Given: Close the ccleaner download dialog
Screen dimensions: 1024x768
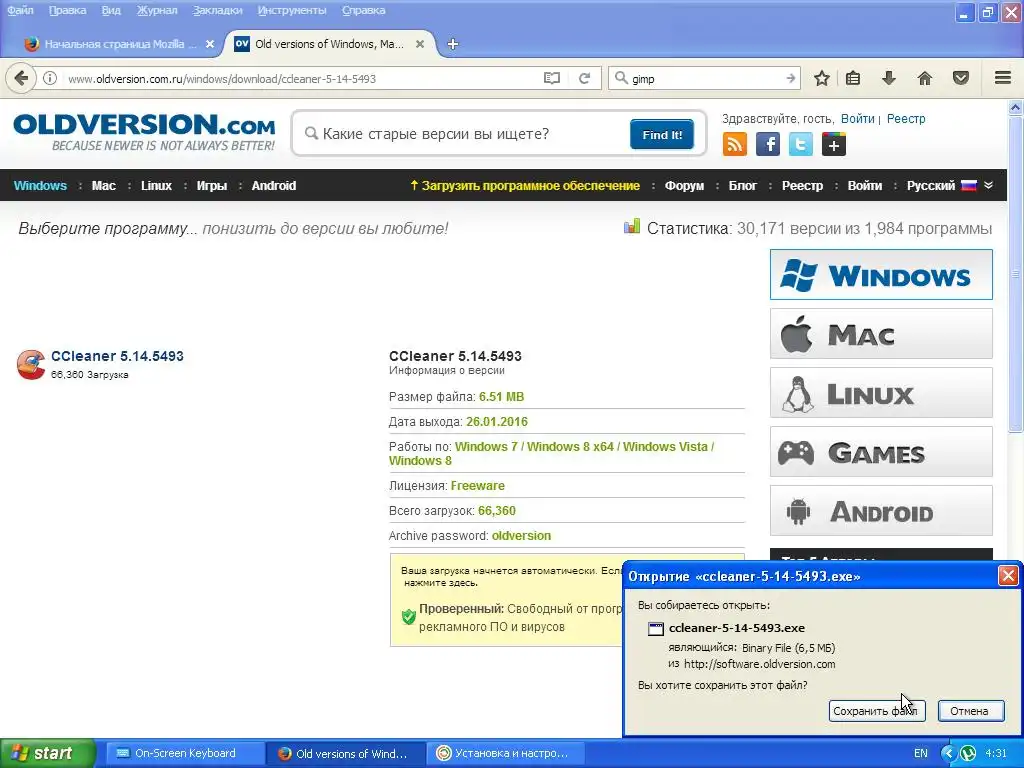Looking at the screenshot, I should click(x=1008, y=576).
